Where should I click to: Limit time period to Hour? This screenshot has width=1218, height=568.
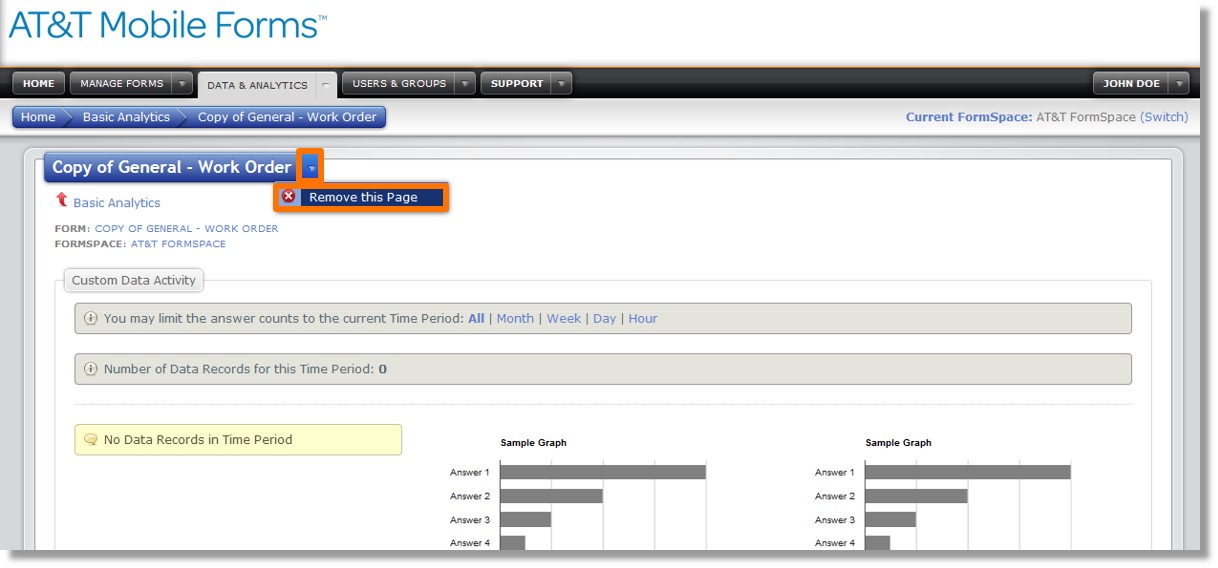643,319
